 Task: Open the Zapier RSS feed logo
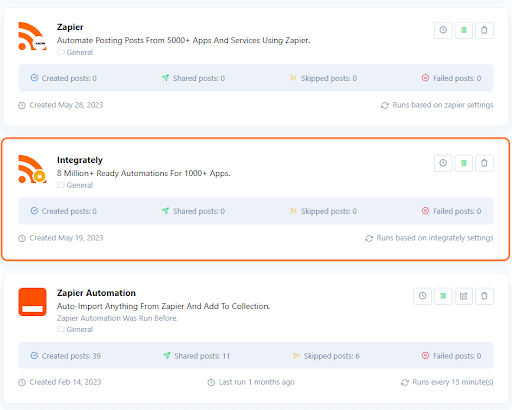(32, 36)
